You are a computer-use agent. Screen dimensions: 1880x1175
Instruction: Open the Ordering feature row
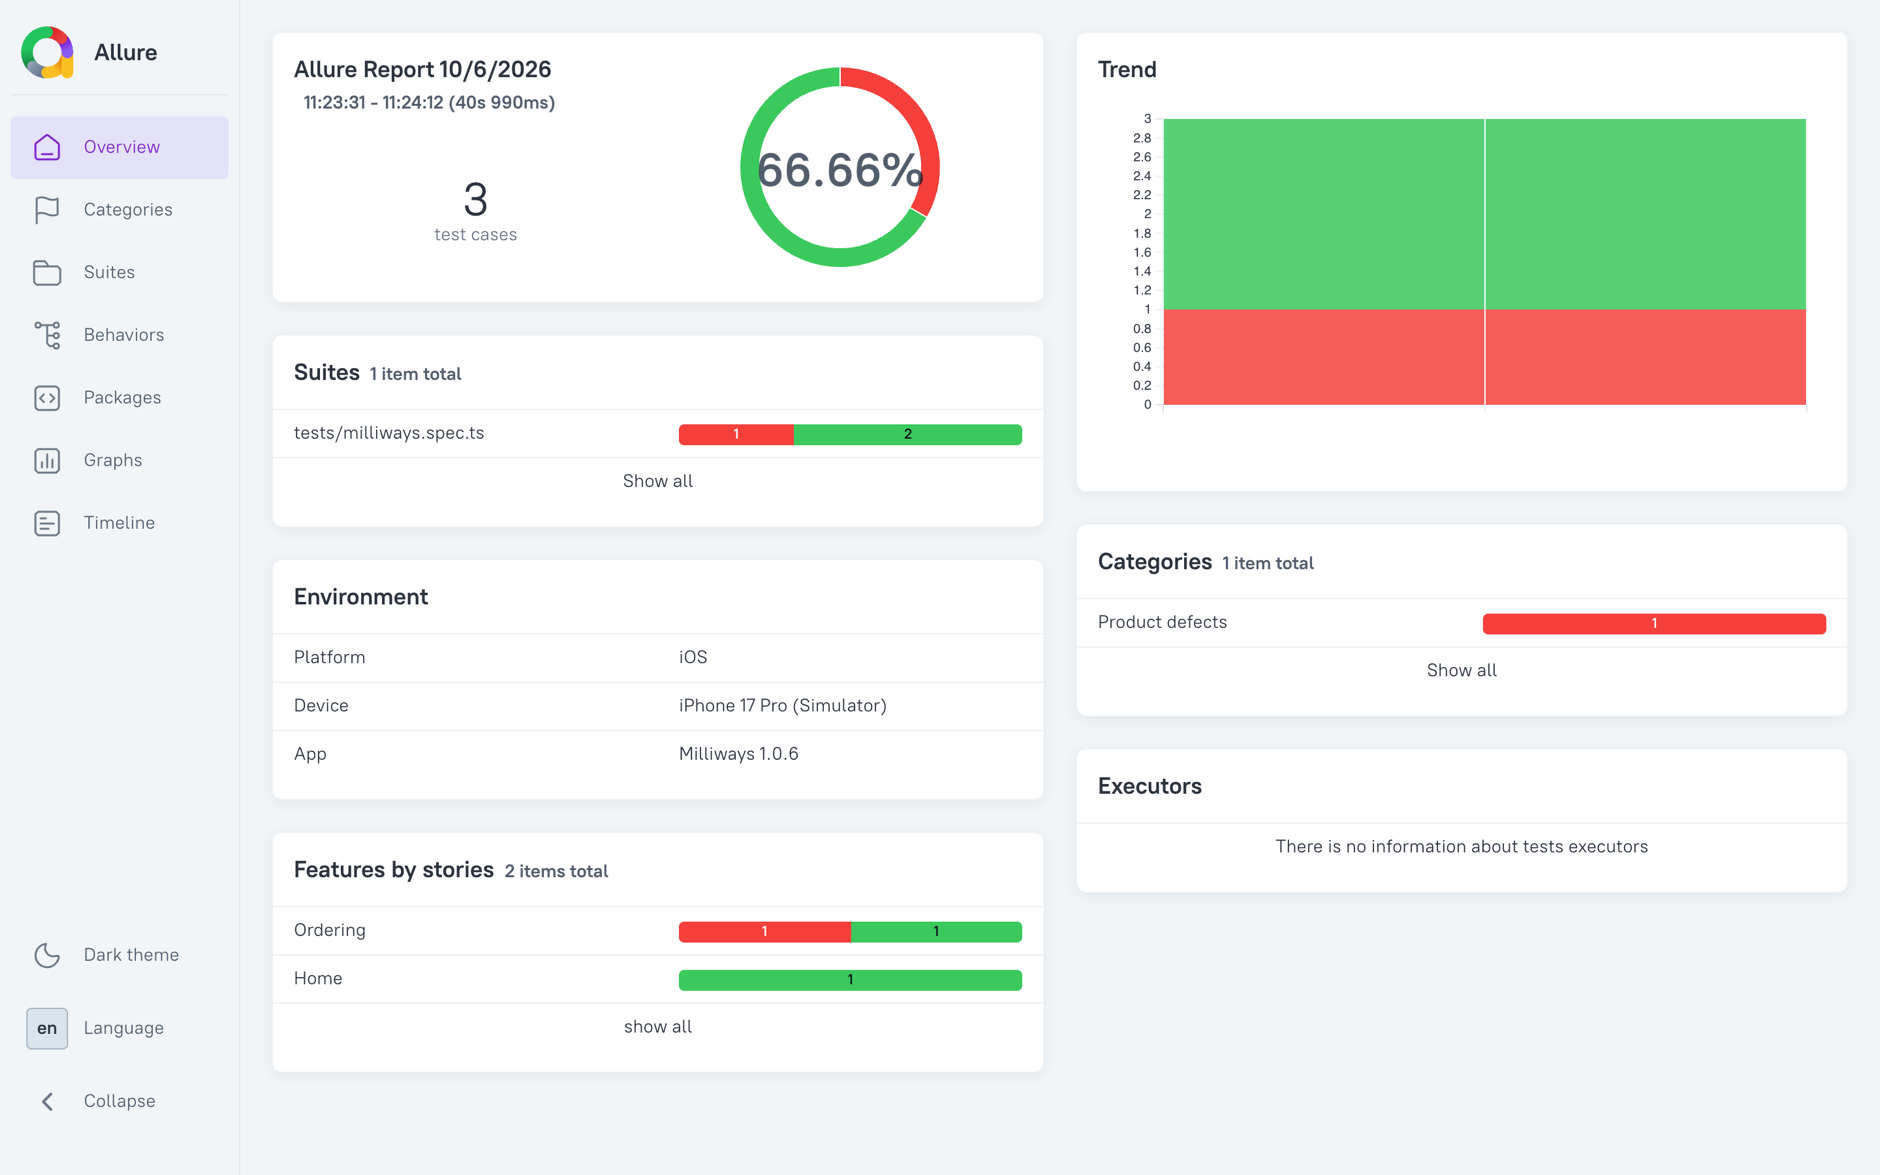[658, 930]
